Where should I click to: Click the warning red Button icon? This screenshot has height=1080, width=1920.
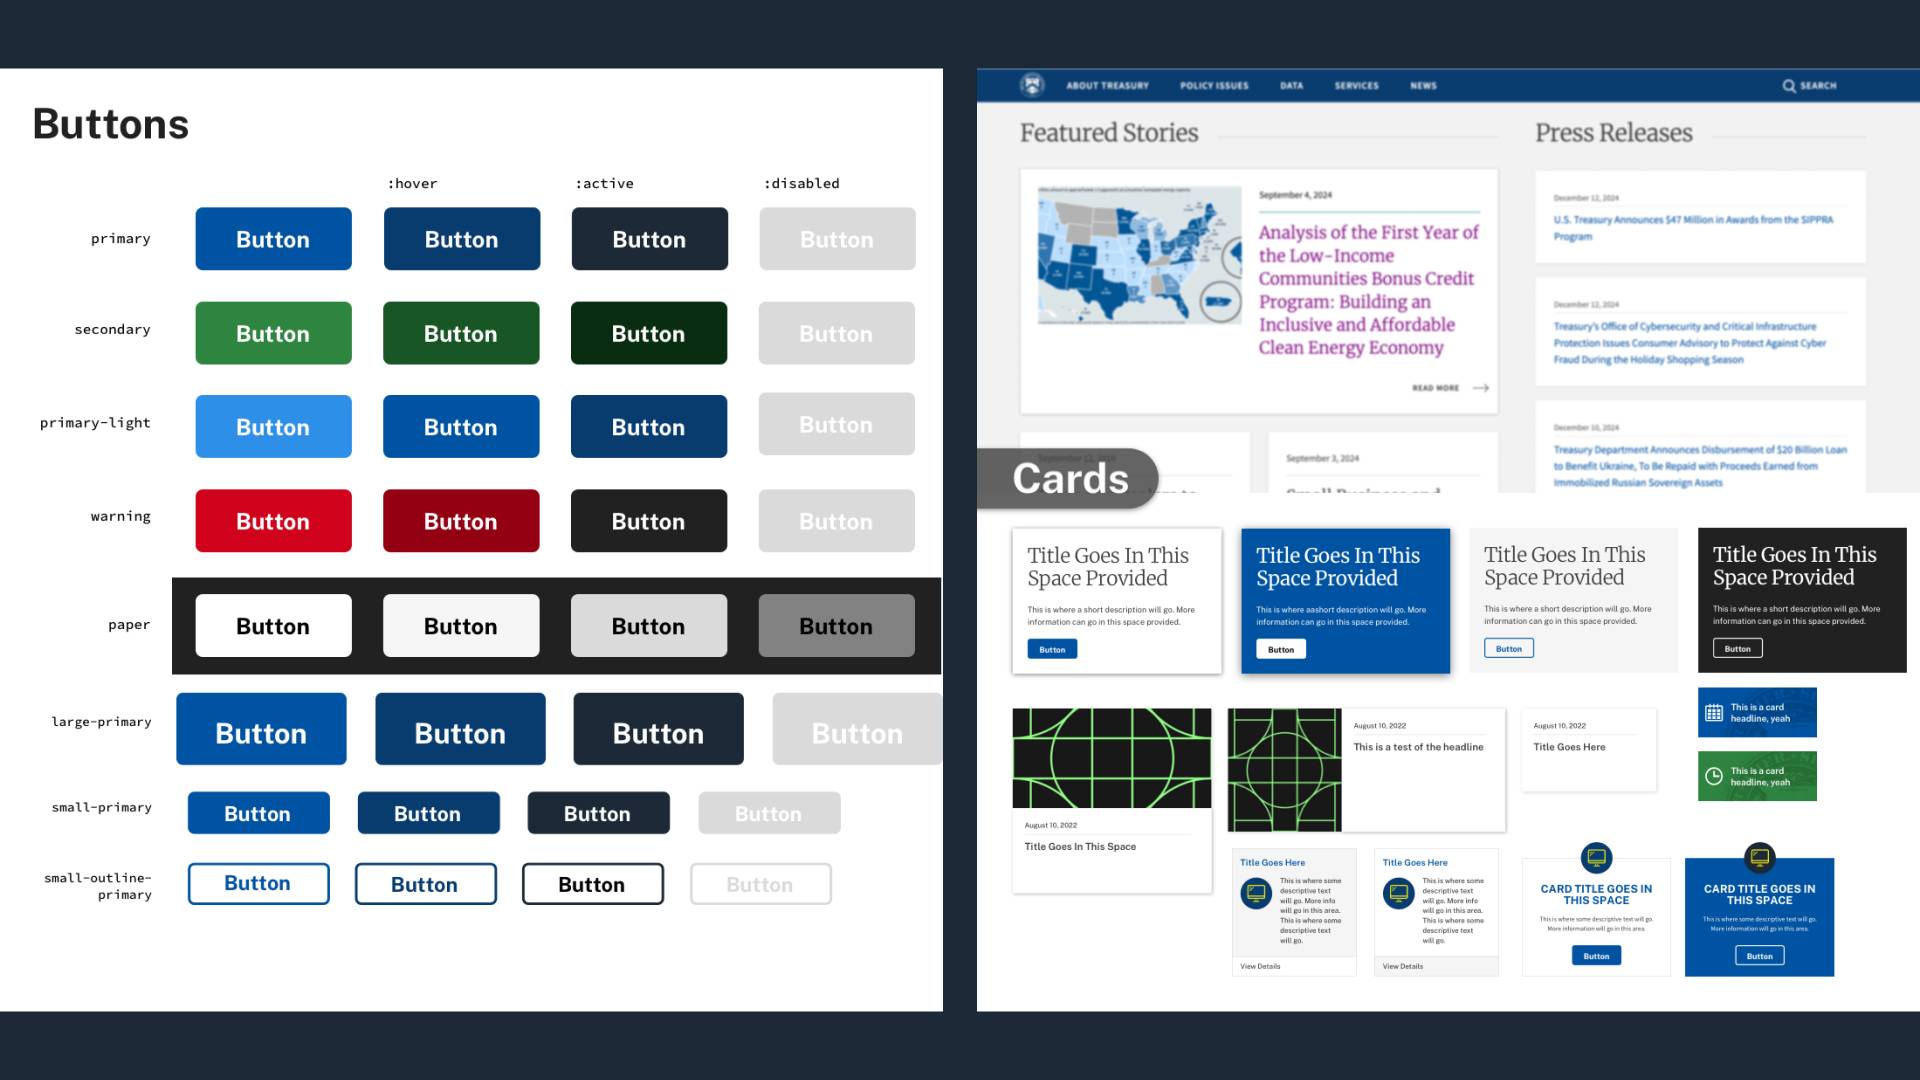pyautogui.click(x=273, y=521)
